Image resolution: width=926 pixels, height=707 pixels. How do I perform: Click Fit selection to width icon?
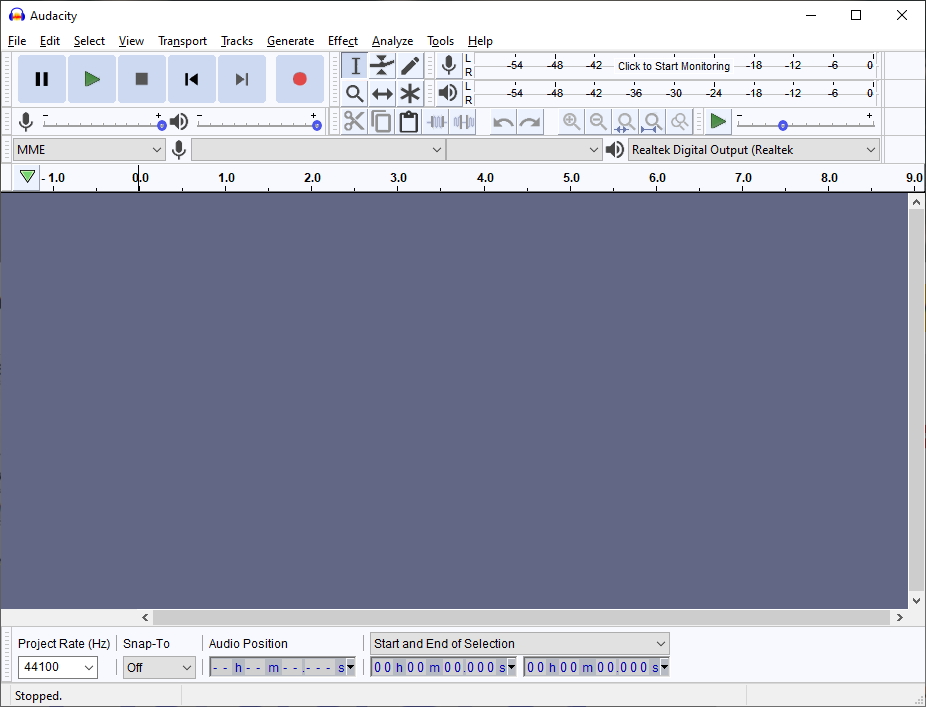[625, 122]
